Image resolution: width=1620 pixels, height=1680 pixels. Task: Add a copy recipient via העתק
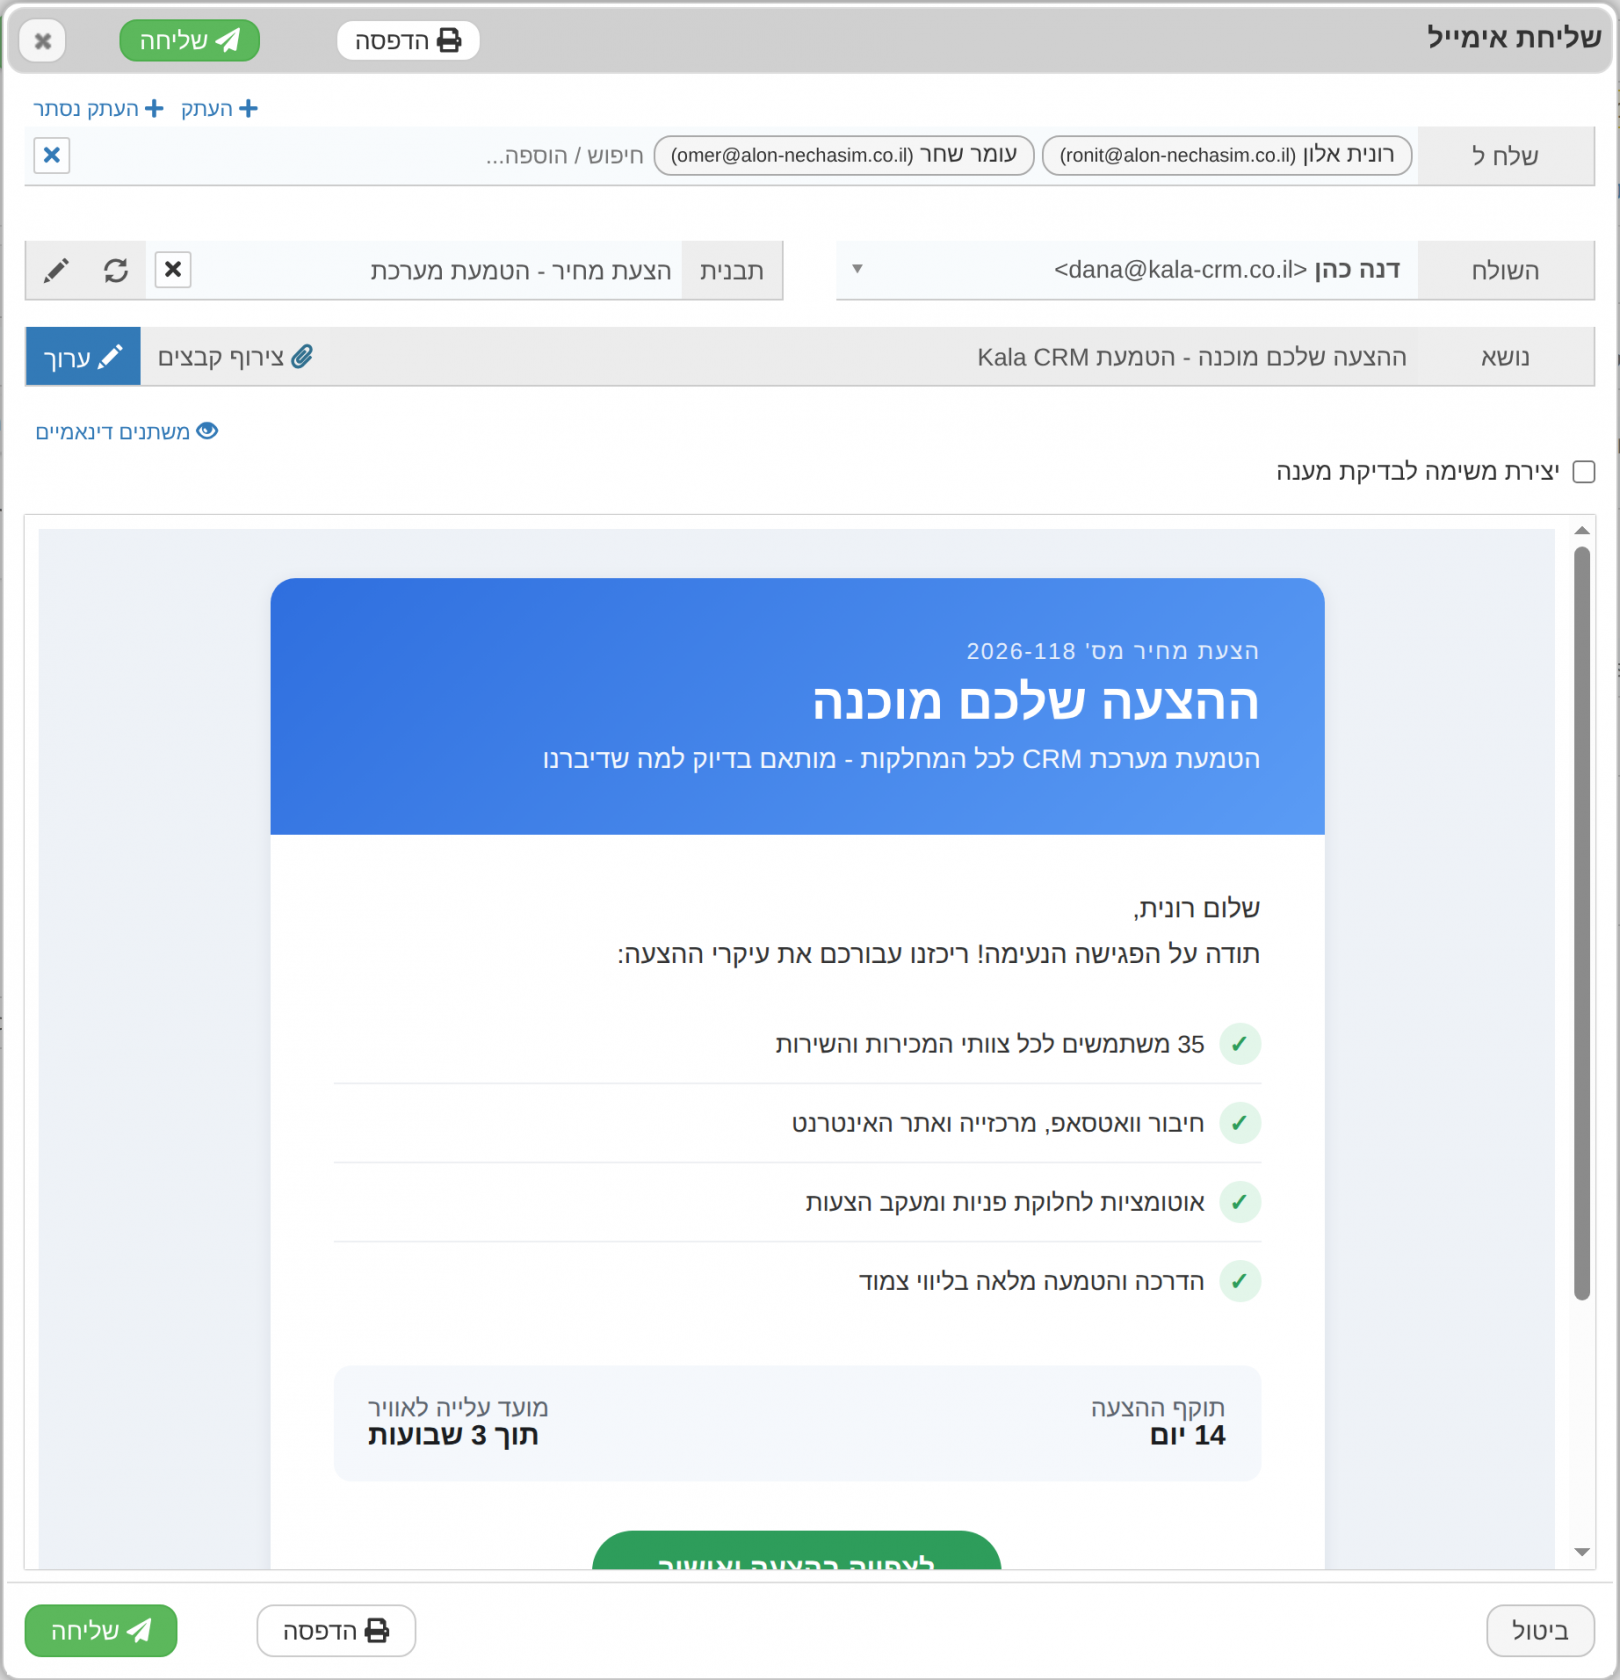[x=219, y=108]
